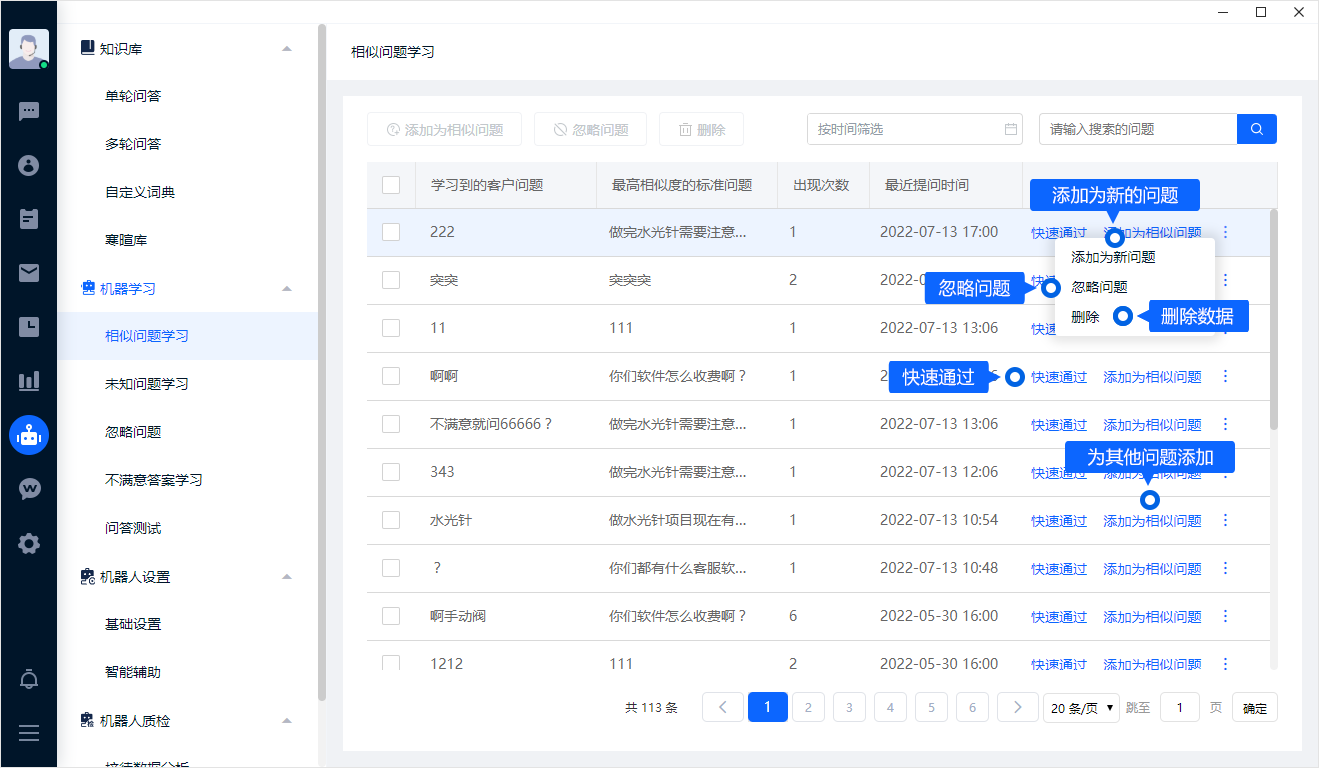The height and width of the screenshot is (768, 1319).
Task: Click toolbar 忽略问题 button
Action: 590,129
